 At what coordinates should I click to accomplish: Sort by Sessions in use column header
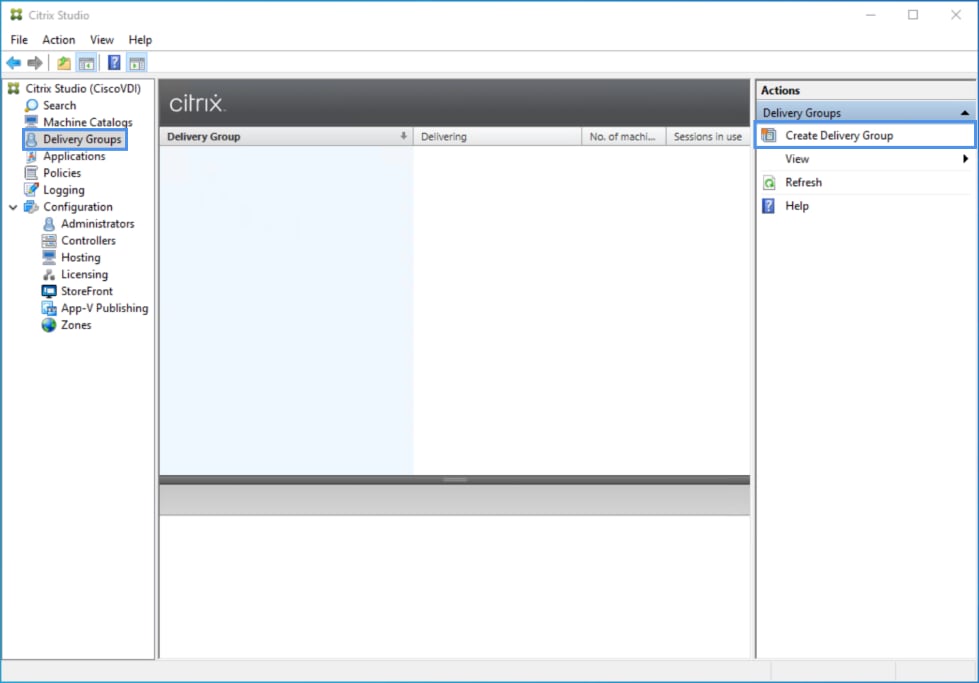[x=708, y=137]
